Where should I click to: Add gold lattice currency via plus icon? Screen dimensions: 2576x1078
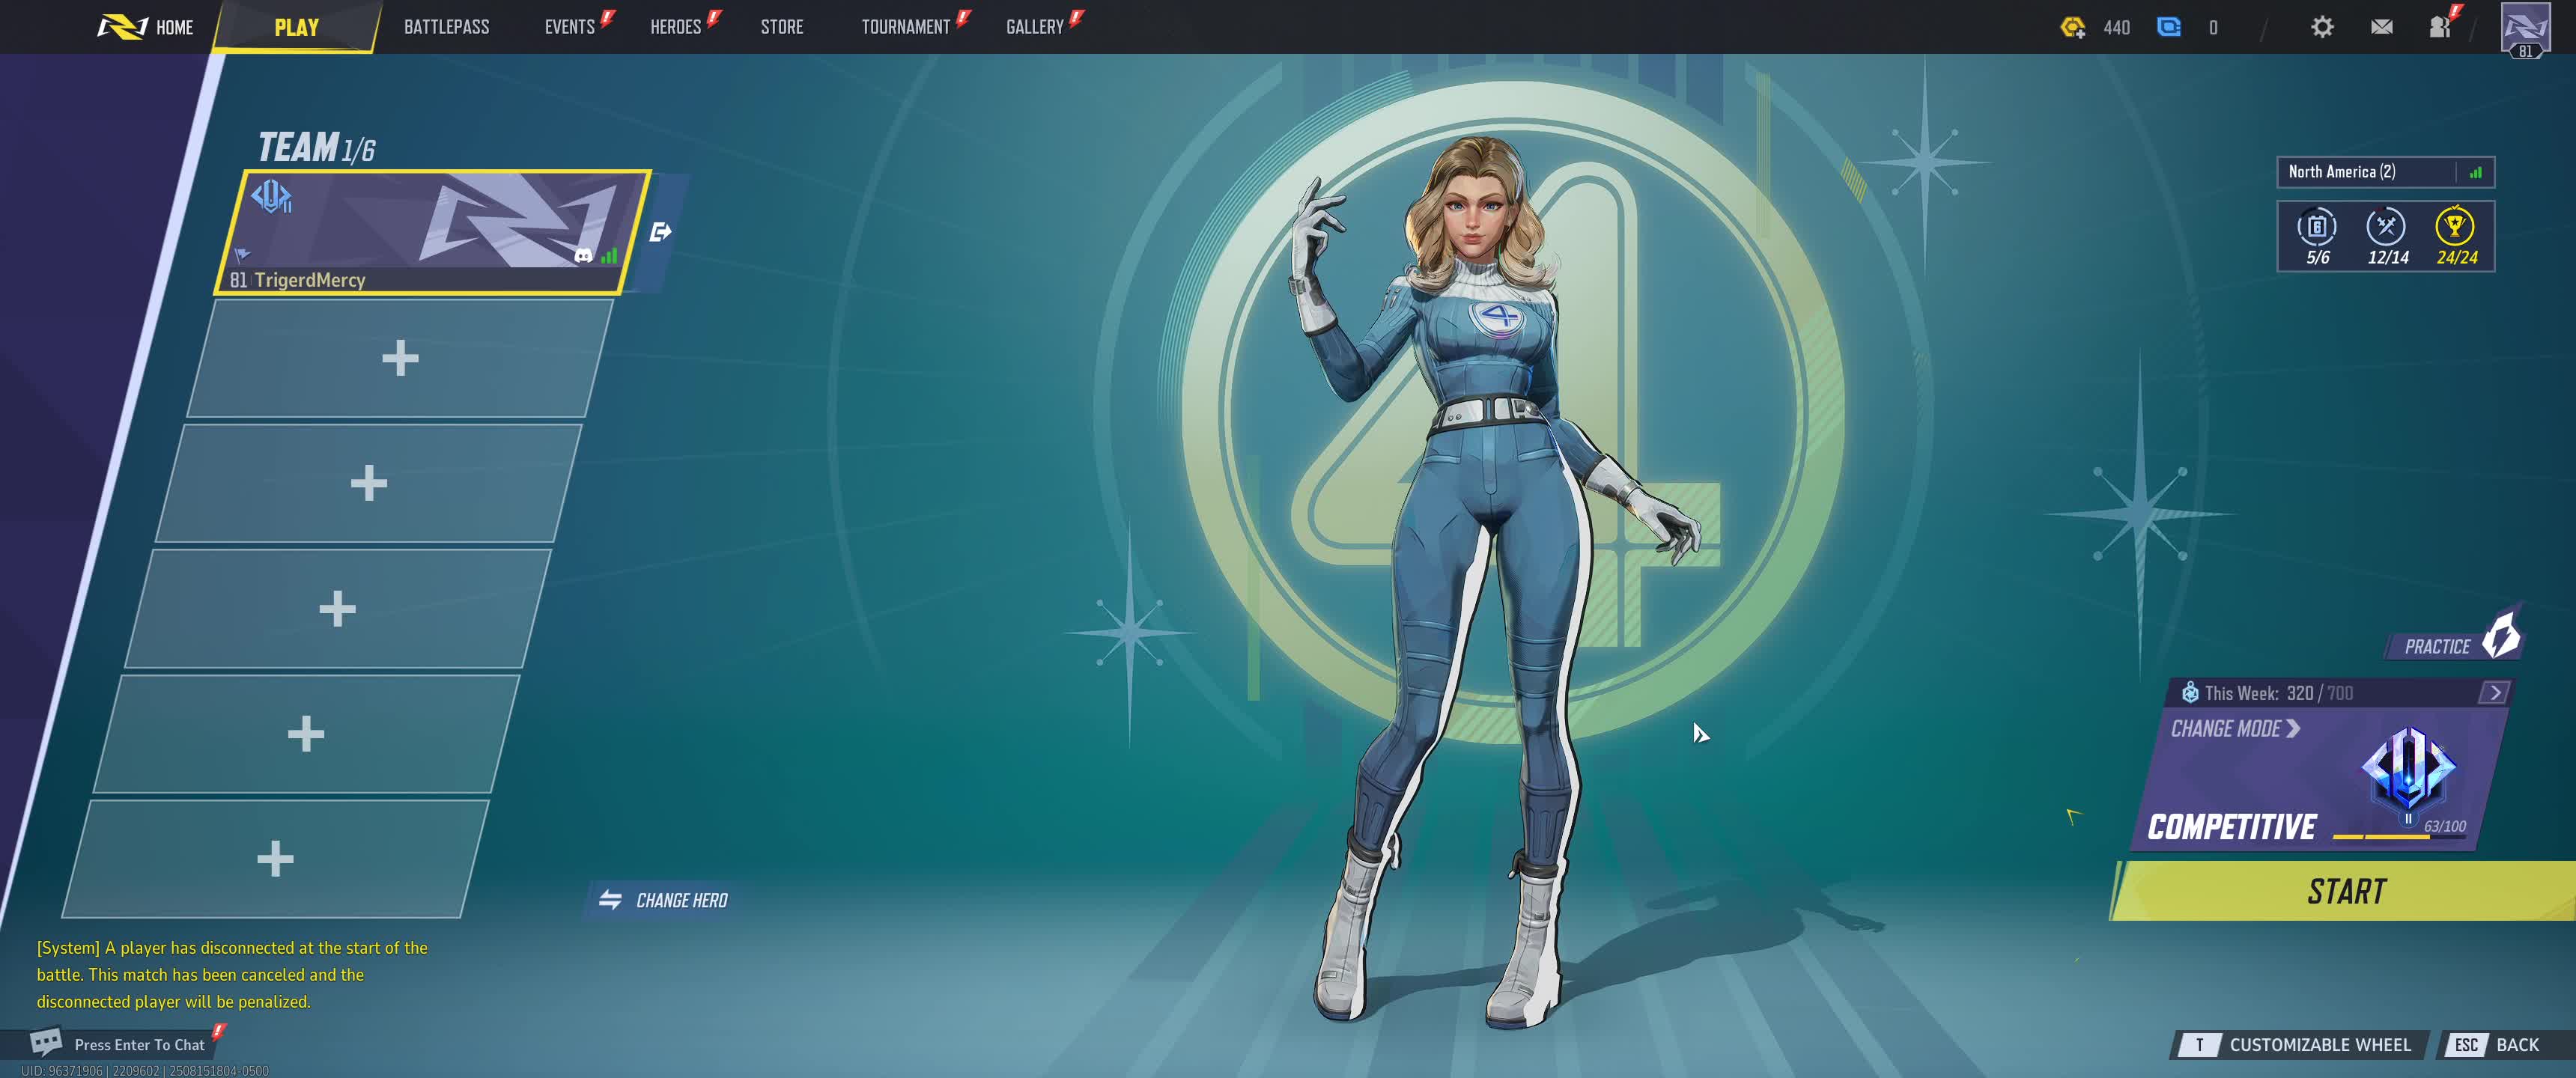click(2073, 27)
